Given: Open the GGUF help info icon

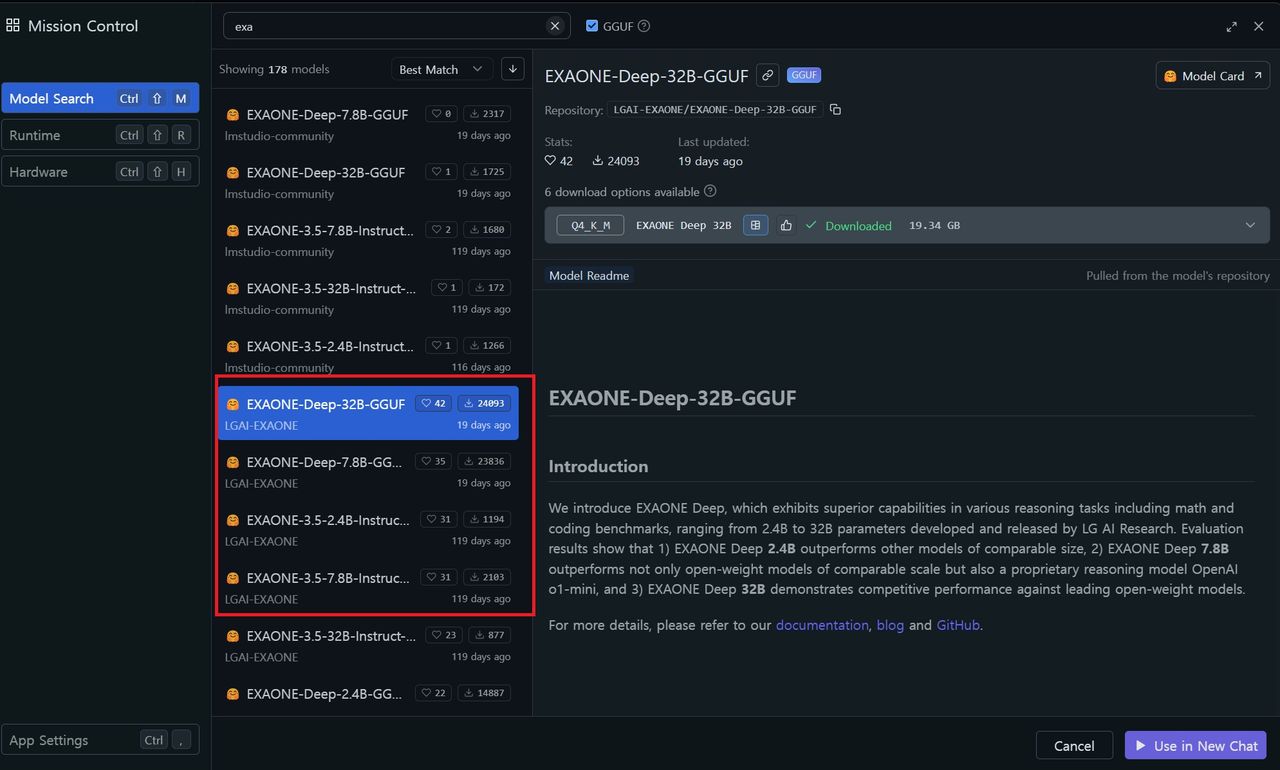Looking at the screenshot, I should click(x=644, y=26).
